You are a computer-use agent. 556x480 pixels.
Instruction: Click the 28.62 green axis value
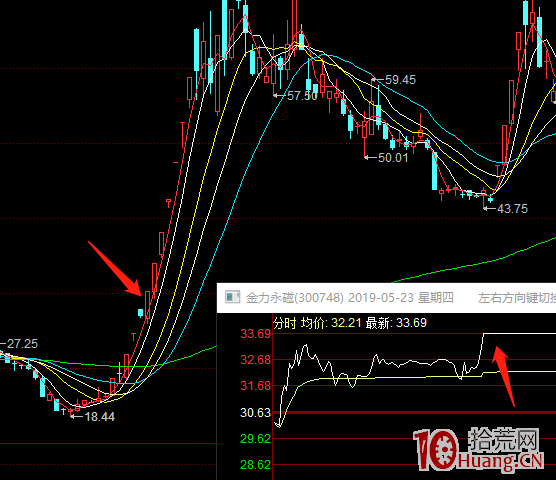pyautogui.click(x=255, y=464)
